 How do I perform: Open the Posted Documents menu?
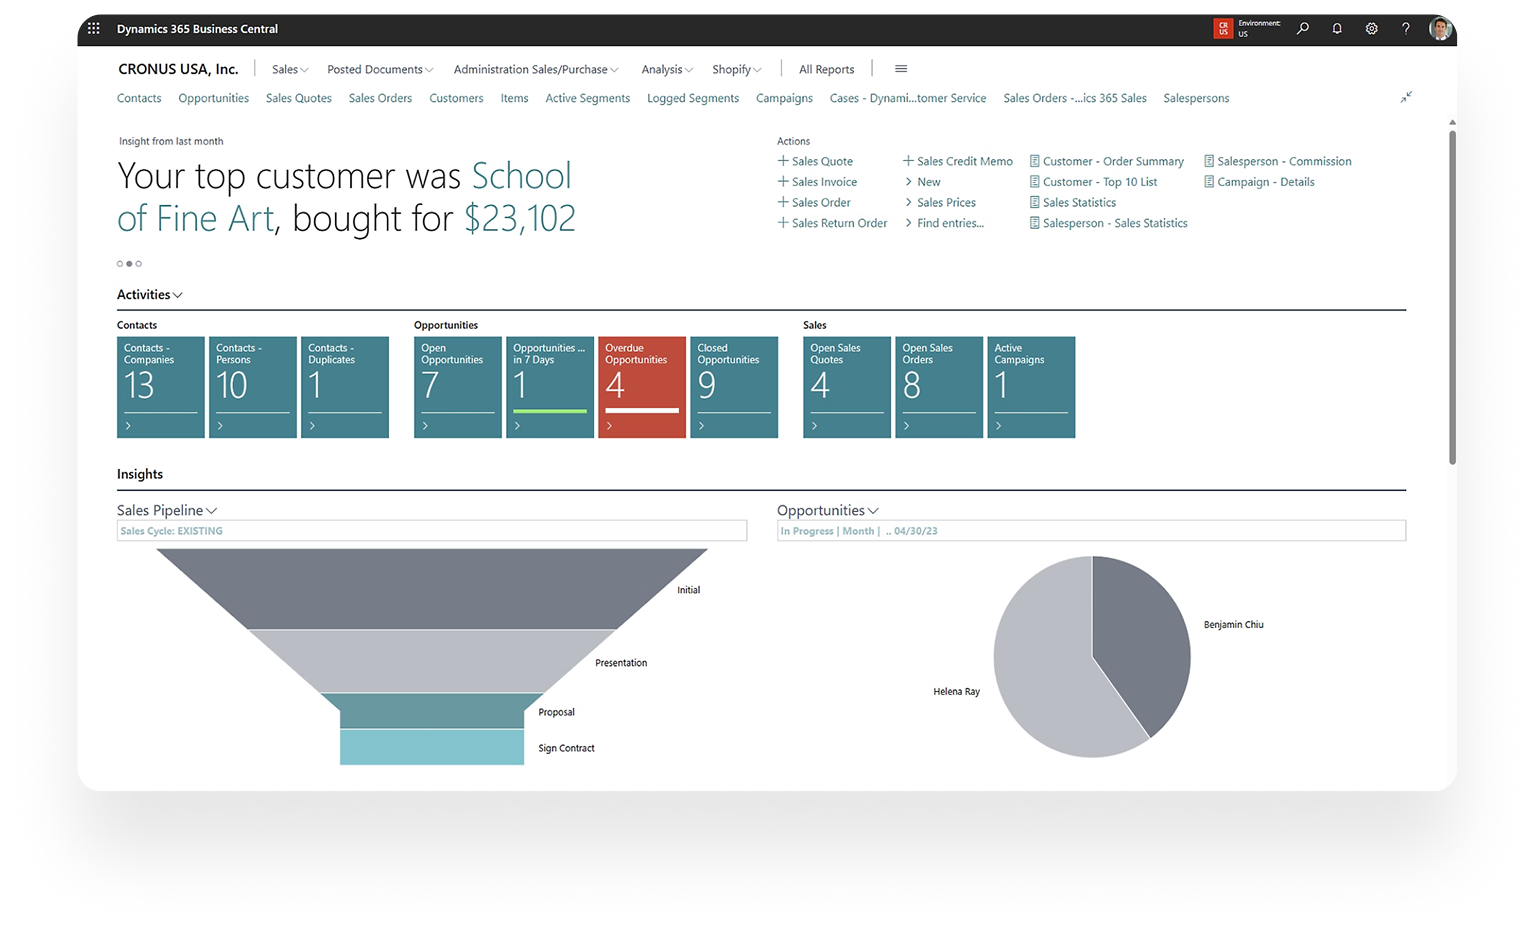point(380,70)
